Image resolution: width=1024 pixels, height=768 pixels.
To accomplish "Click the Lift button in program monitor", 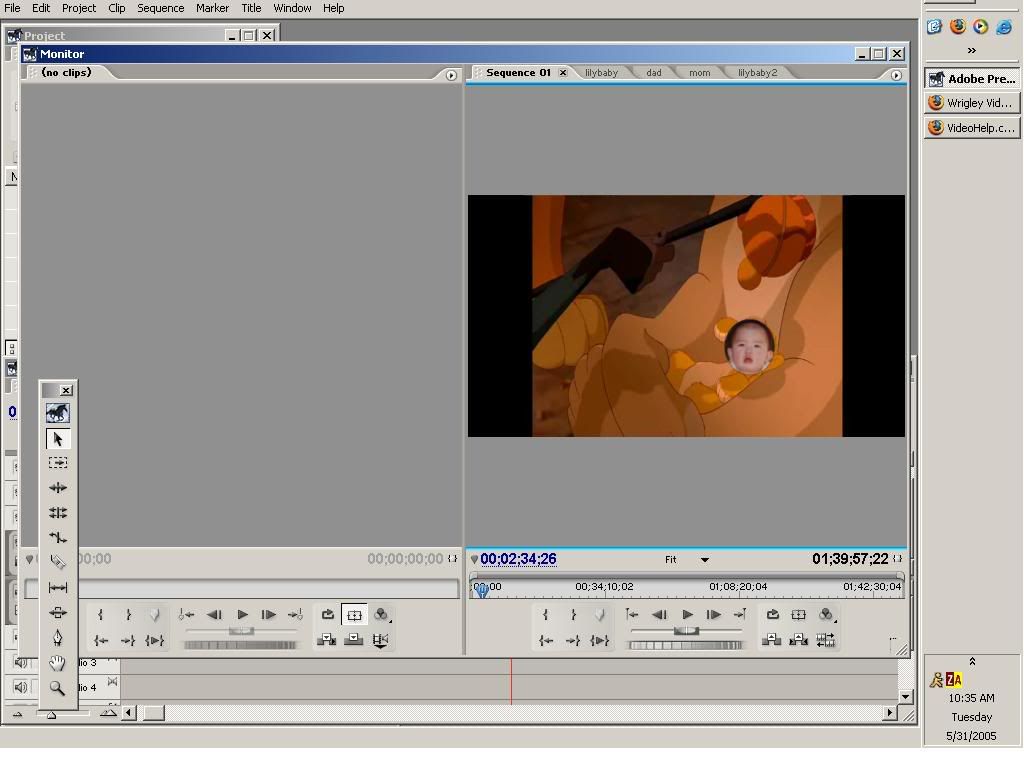I will point(772,640).
